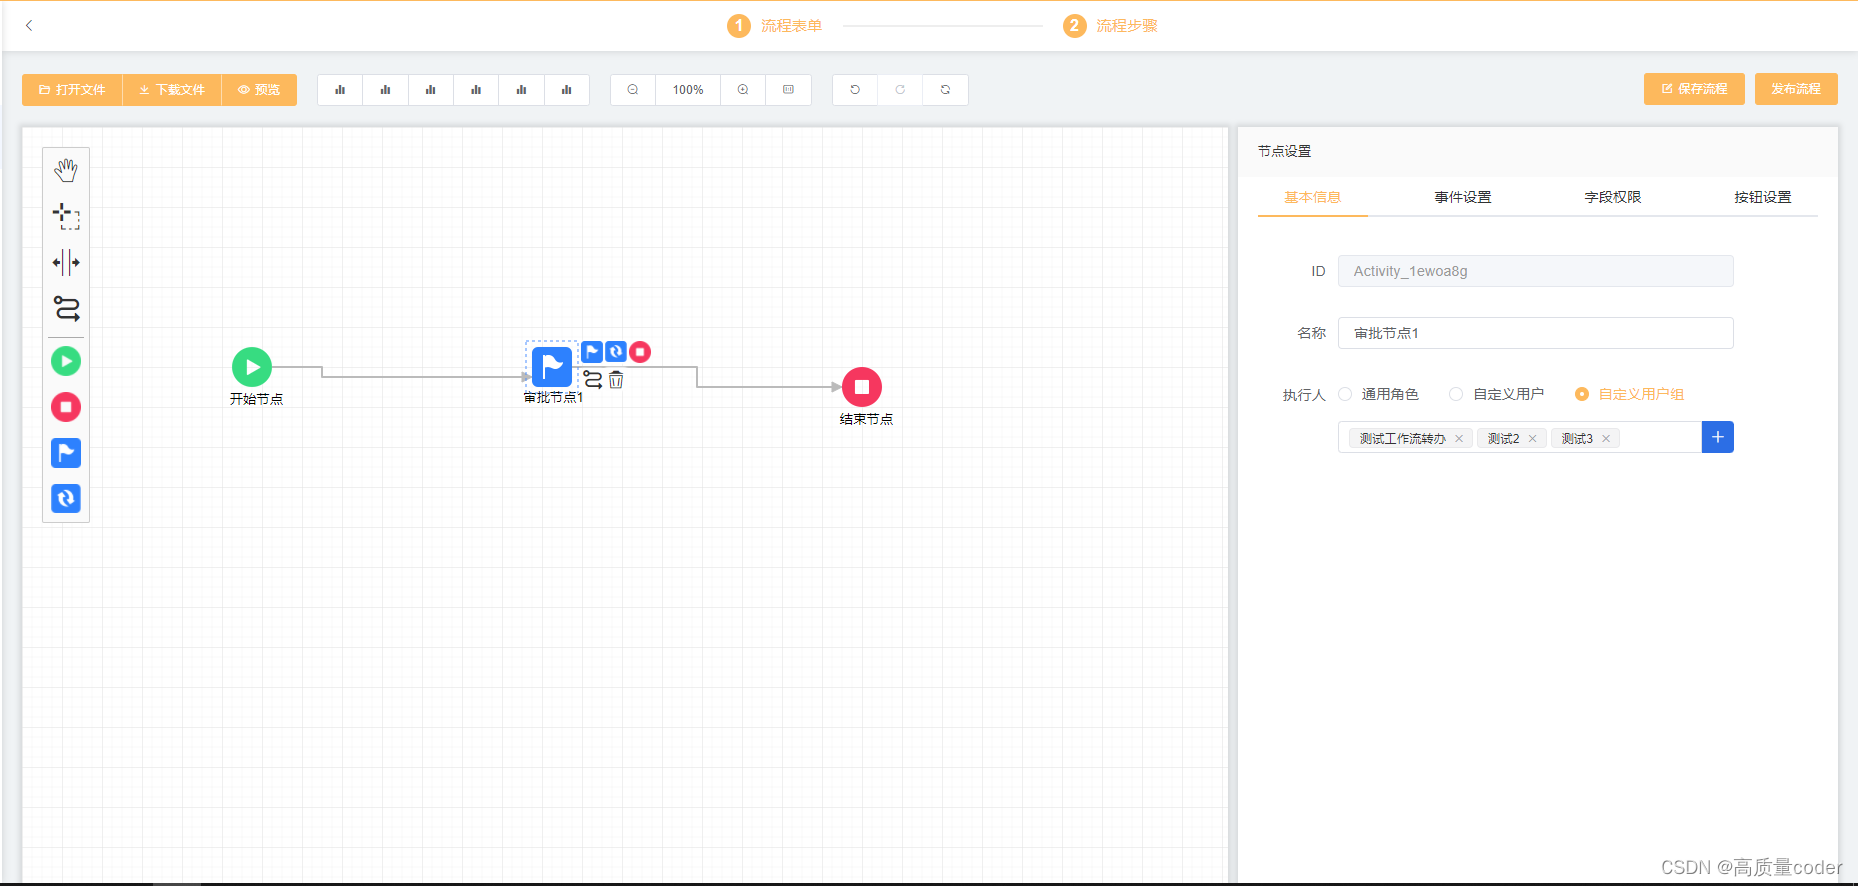Click the leftmost alignment toolbar icon
Screen dimensions: 1858x886
tap(340, 90)
